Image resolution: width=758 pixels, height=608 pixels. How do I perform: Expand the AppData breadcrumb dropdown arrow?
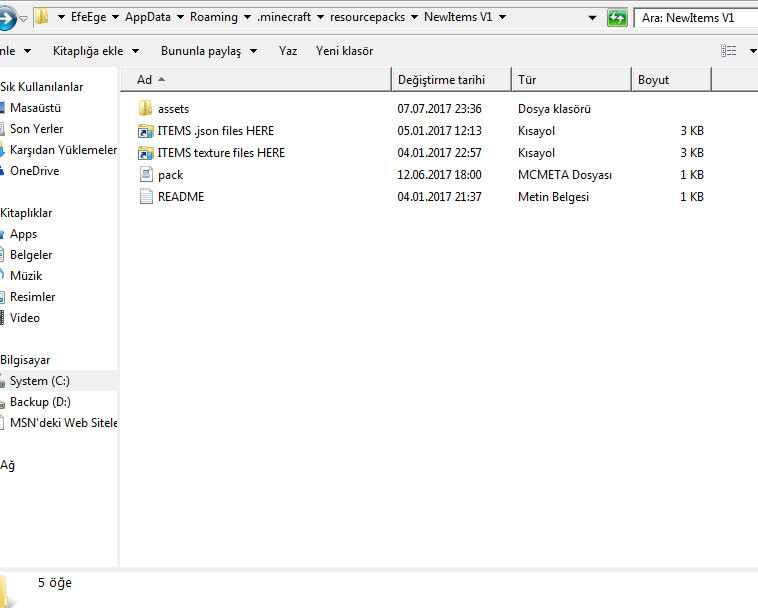click(180, 17)
